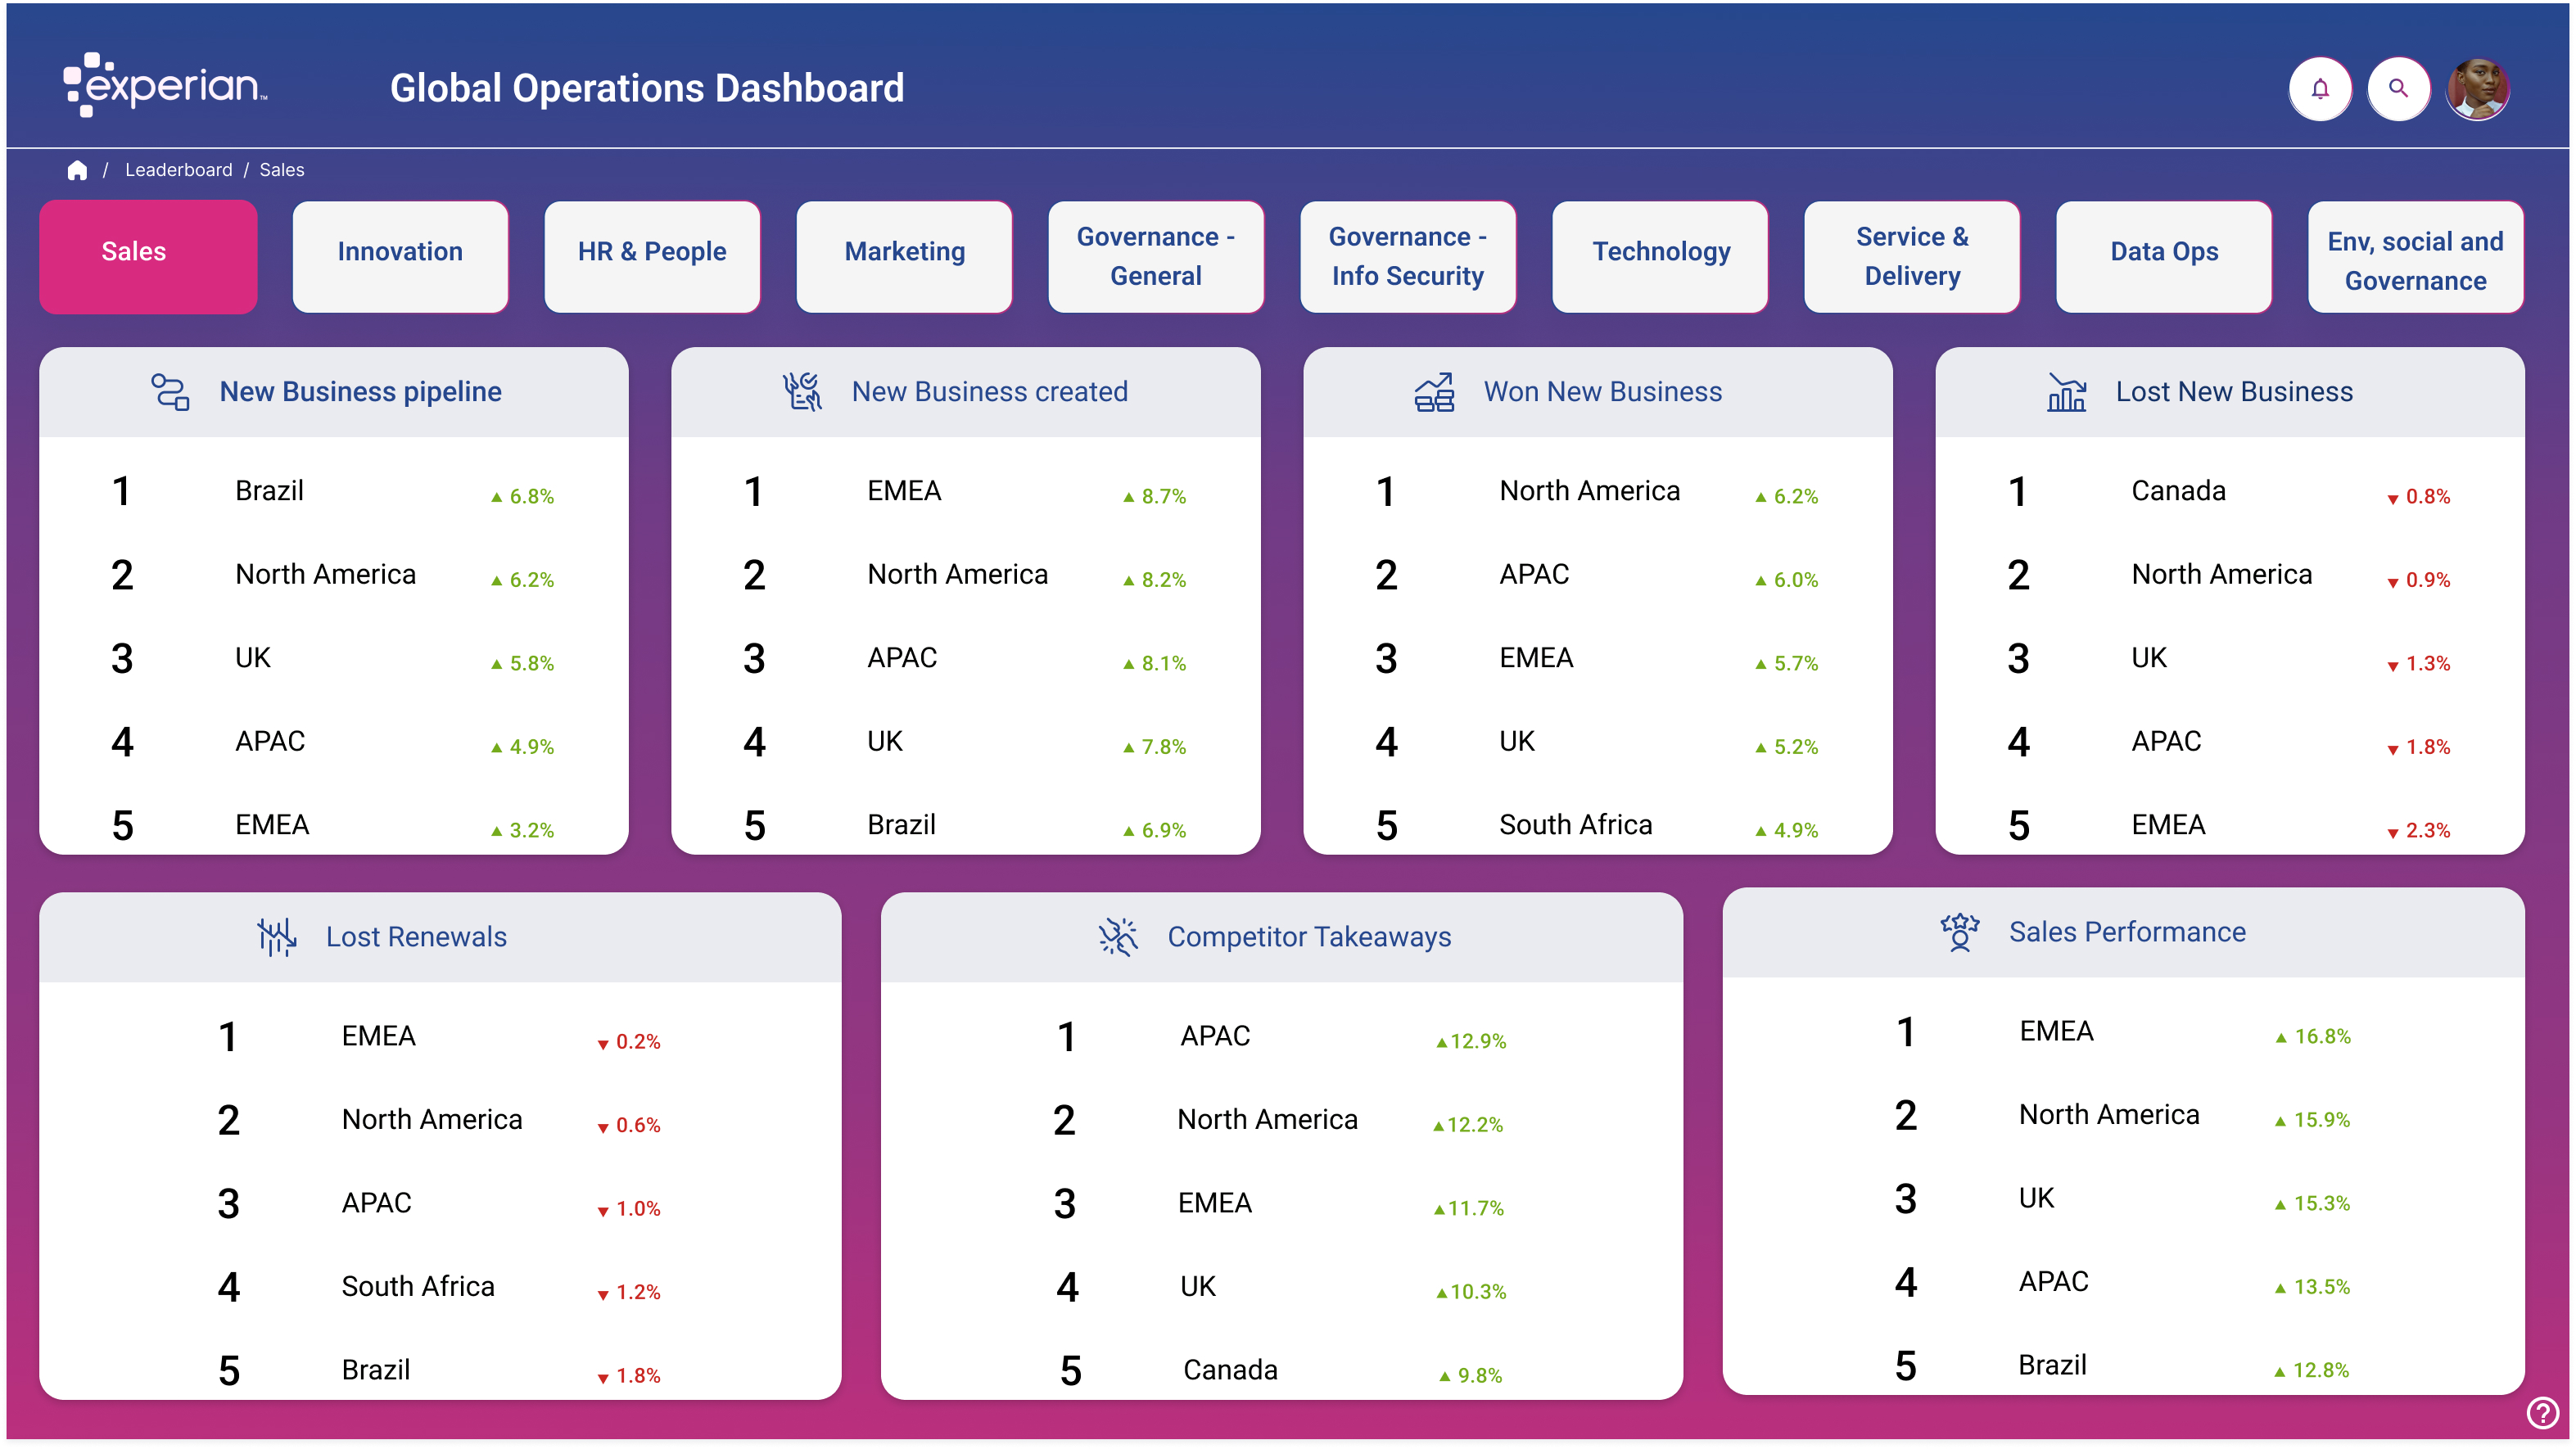Image resolution: width=2576 pixels, height=1449 pixels.
Task: Open the Governance - Info Security tab
Action: [1407, 256]
